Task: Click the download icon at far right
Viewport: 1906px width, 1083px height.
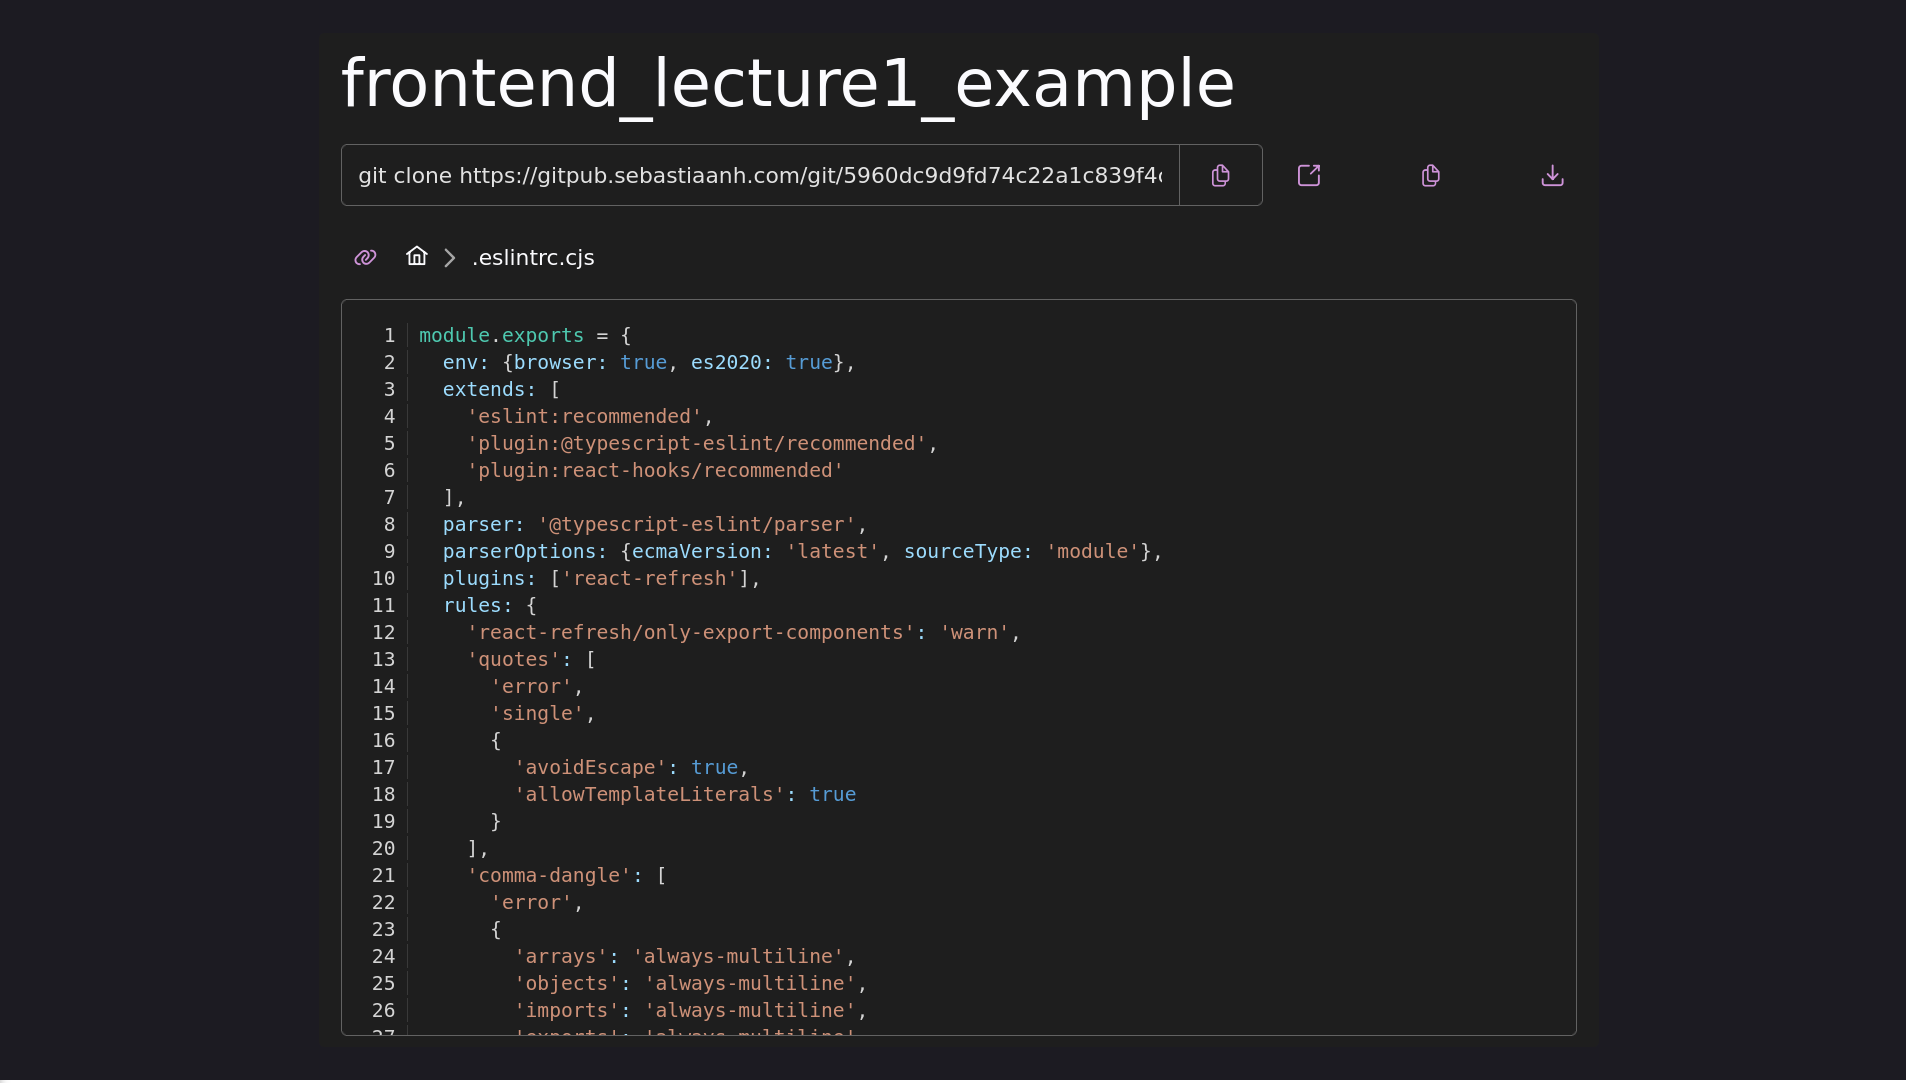Action: 1551,175
